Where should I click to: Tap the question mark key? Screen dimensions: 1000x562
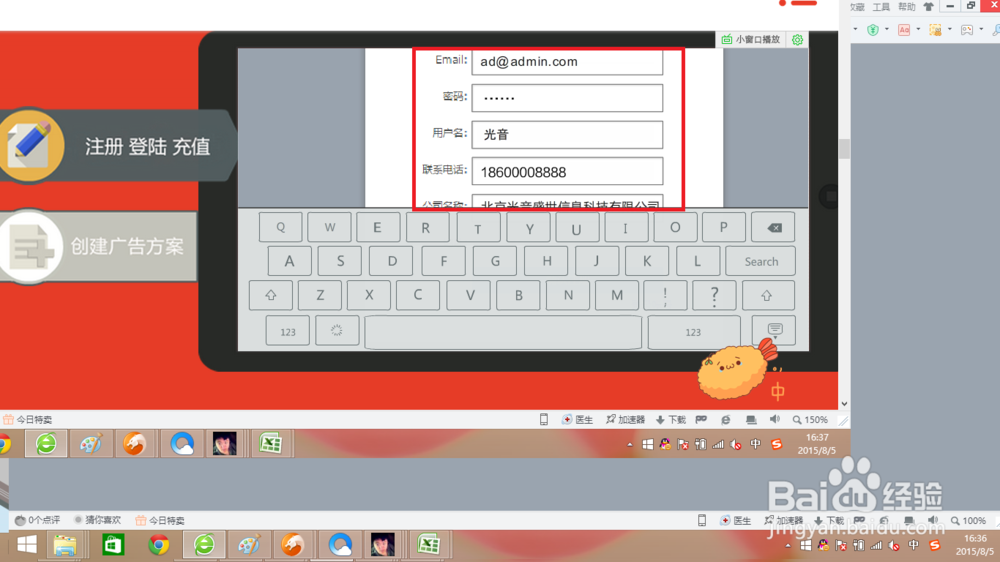pyautogui.click(x=714, y=295)
